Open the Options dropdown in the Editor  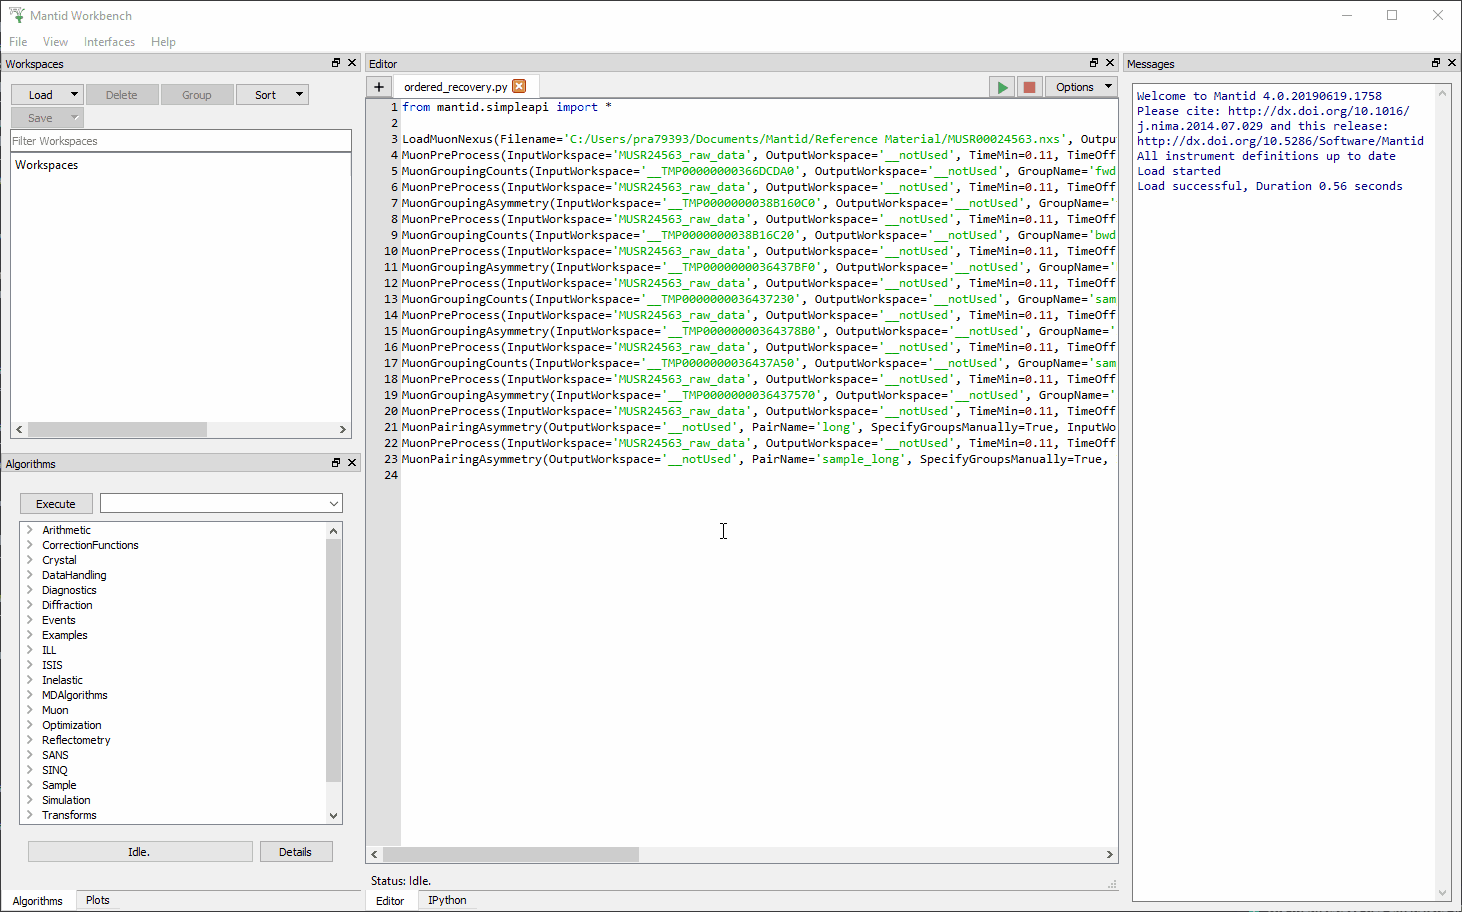click(x=1081, y=87)
